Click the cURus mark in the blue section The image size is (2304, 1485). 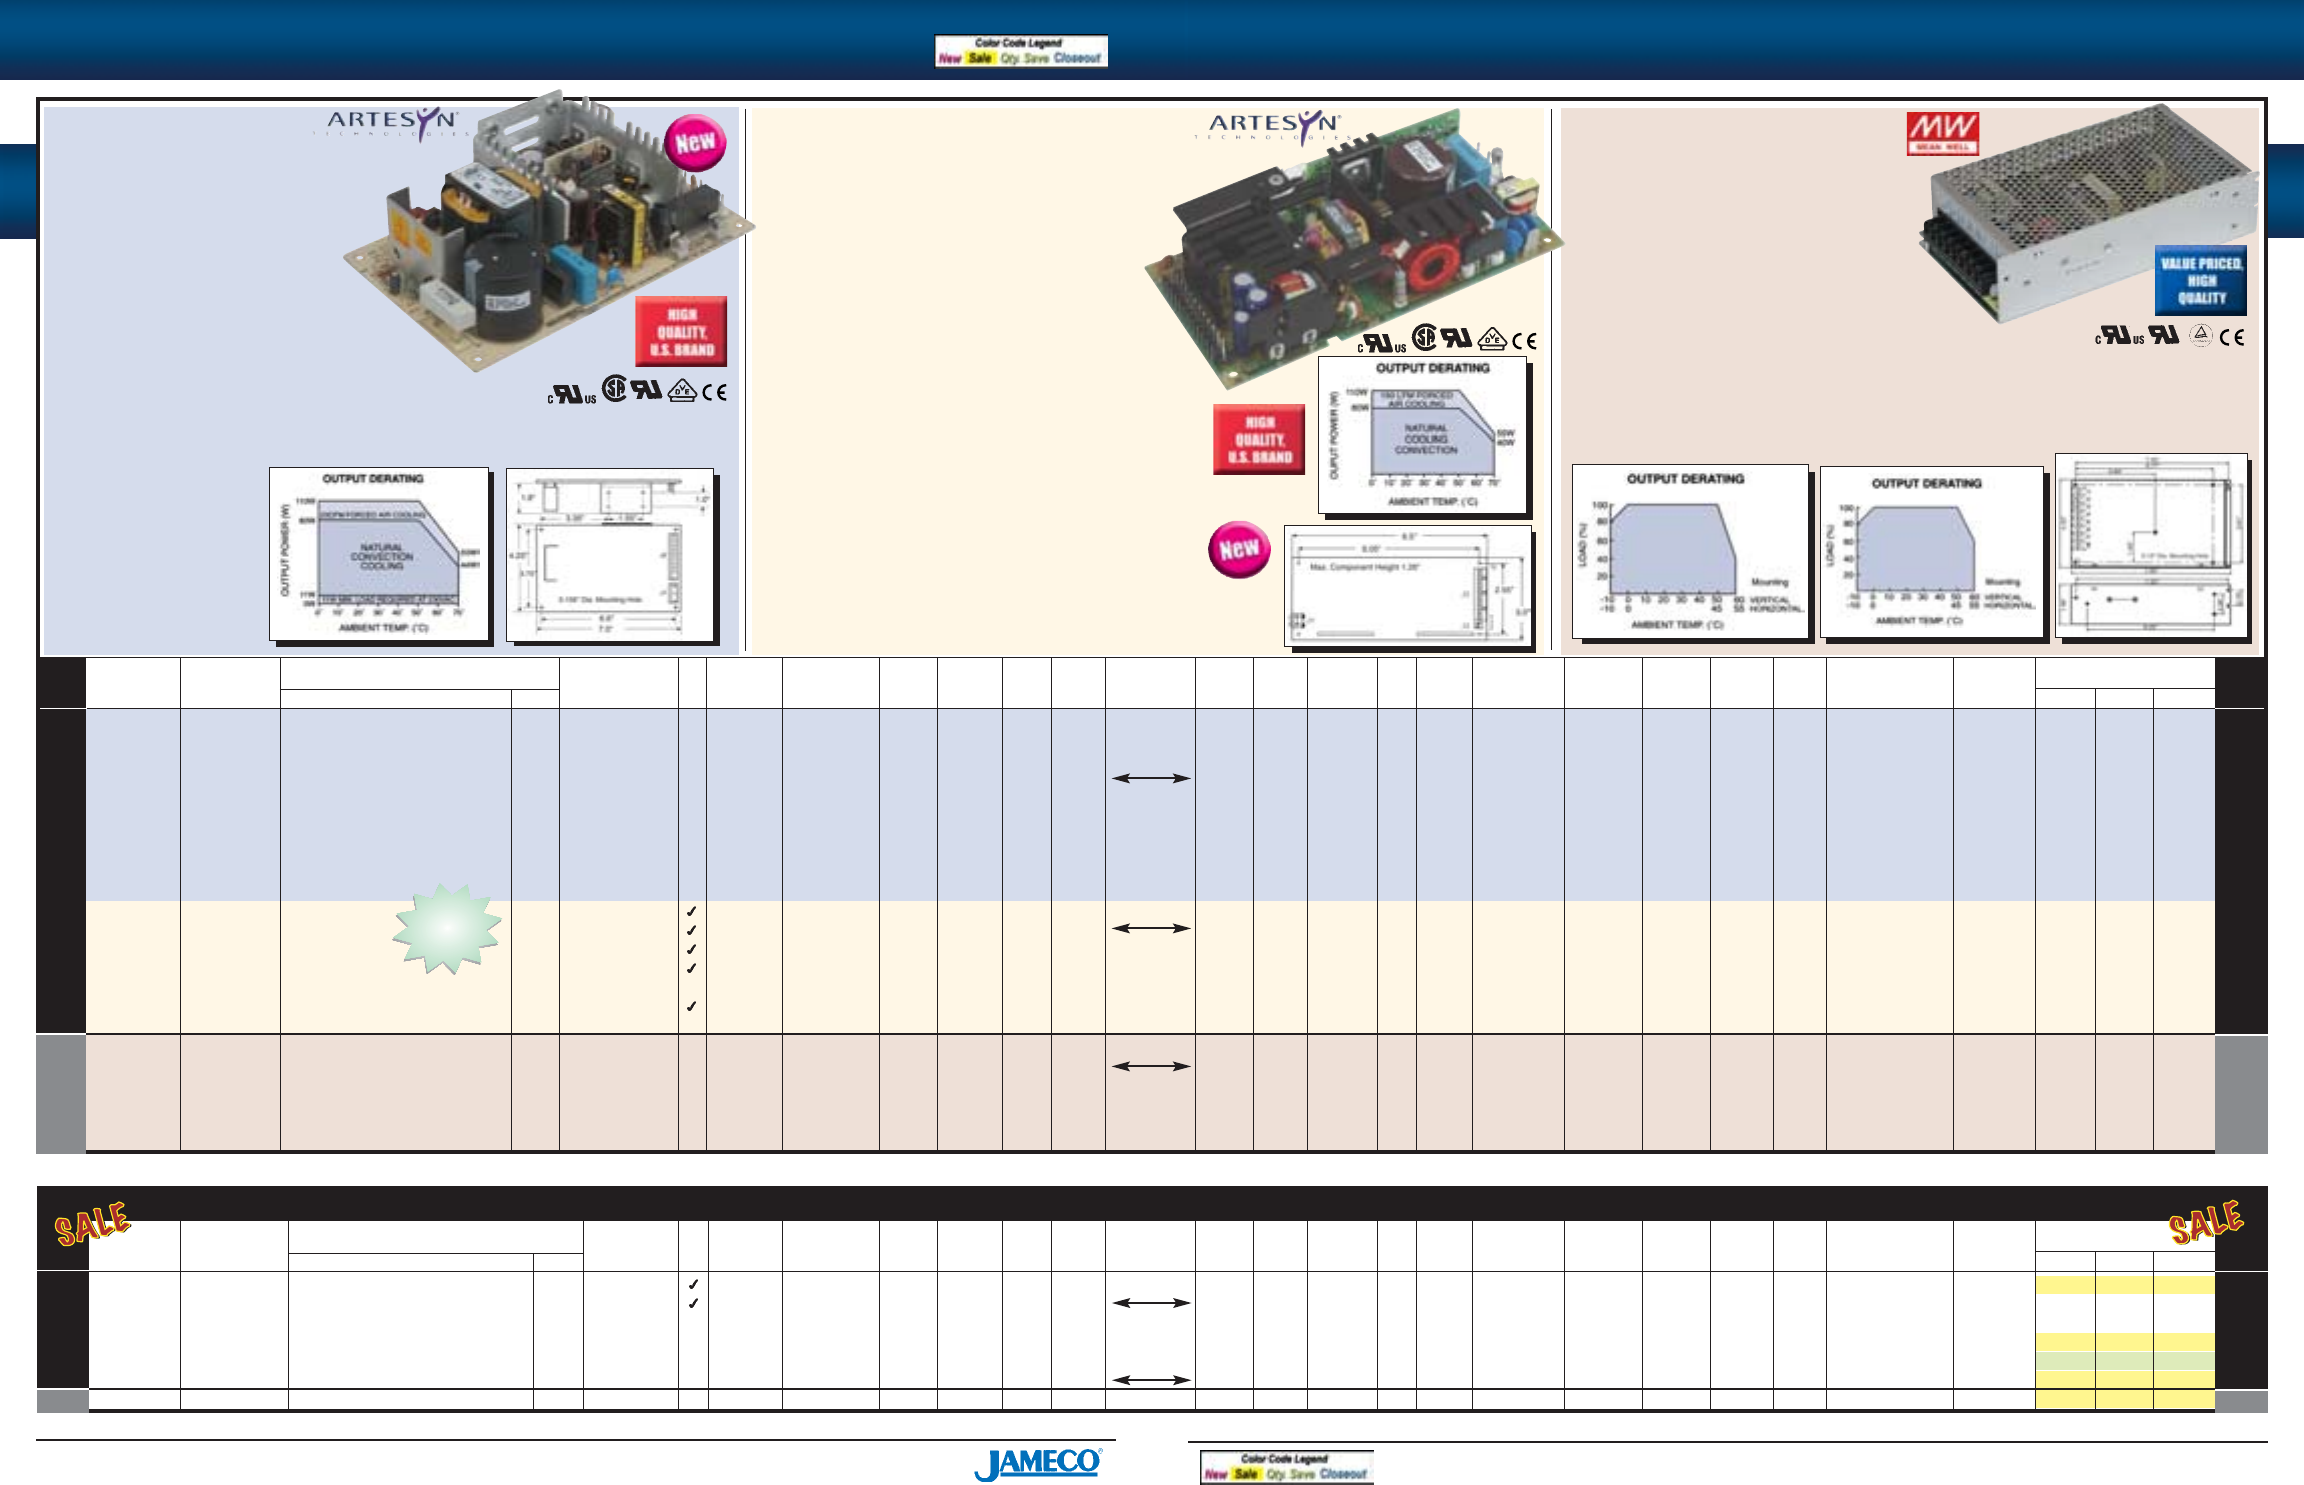(x=571, y=394)
